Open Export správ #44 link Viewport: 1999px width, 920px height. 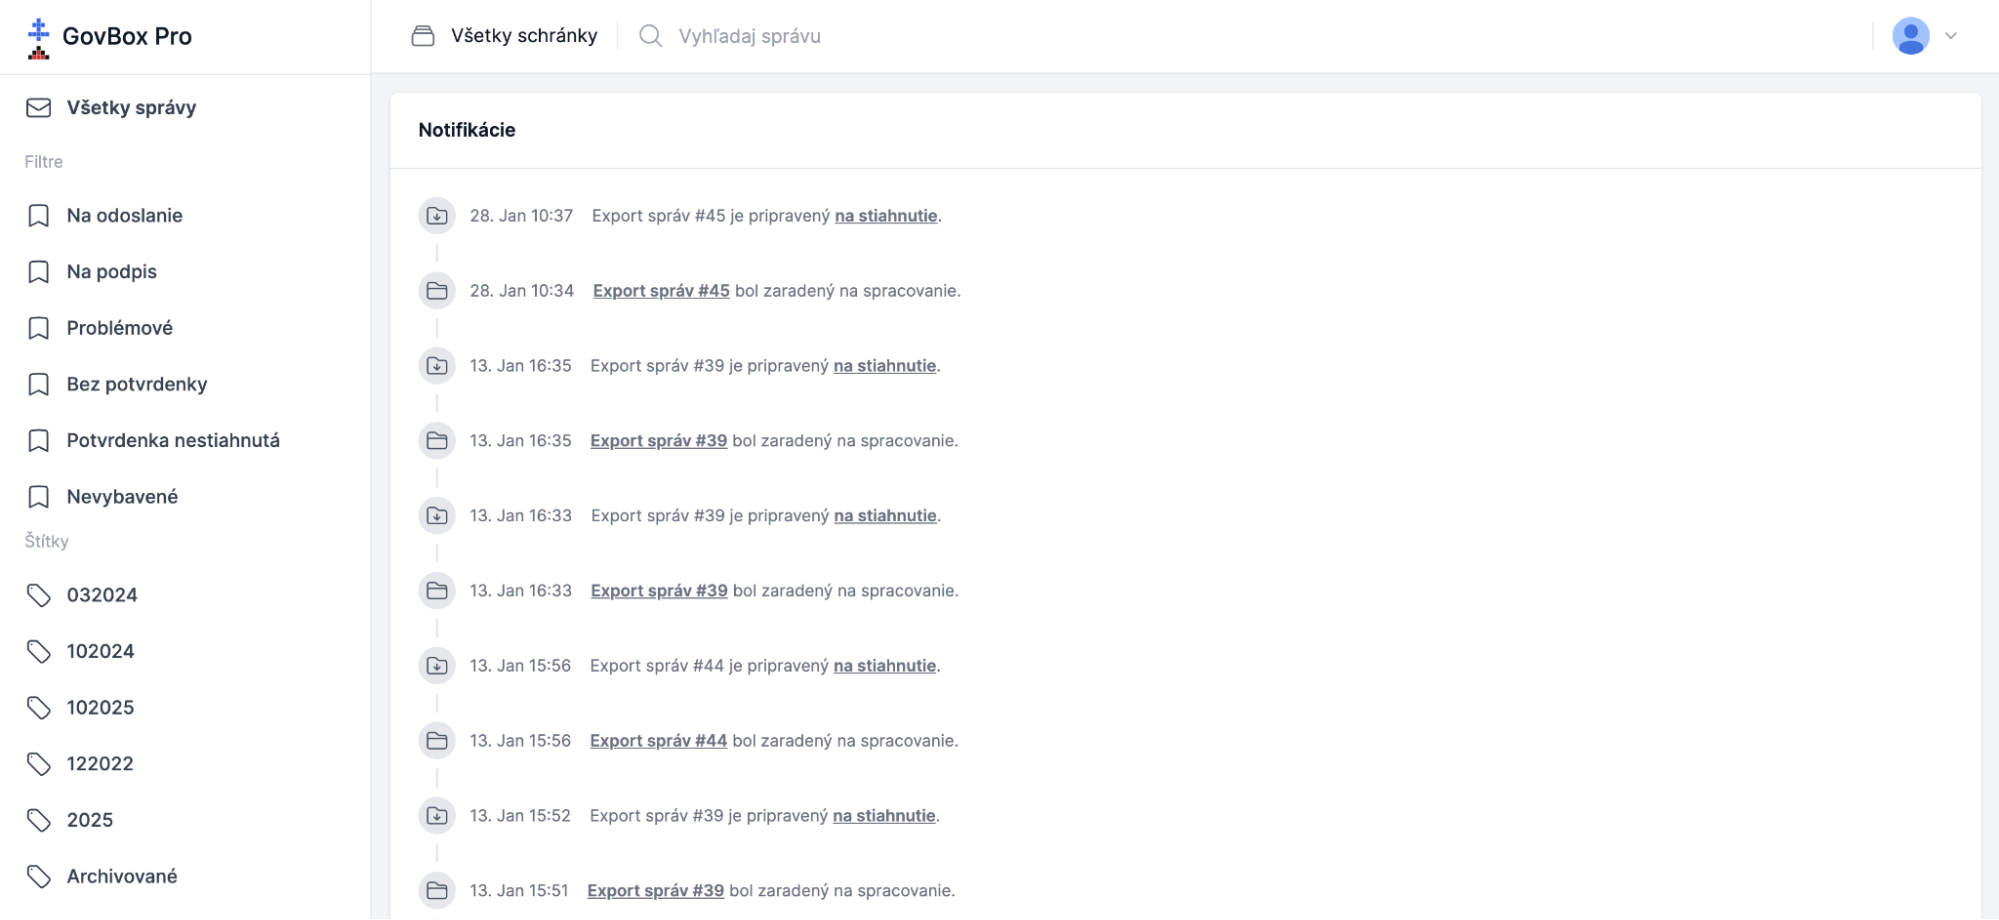tap(658, 741)
